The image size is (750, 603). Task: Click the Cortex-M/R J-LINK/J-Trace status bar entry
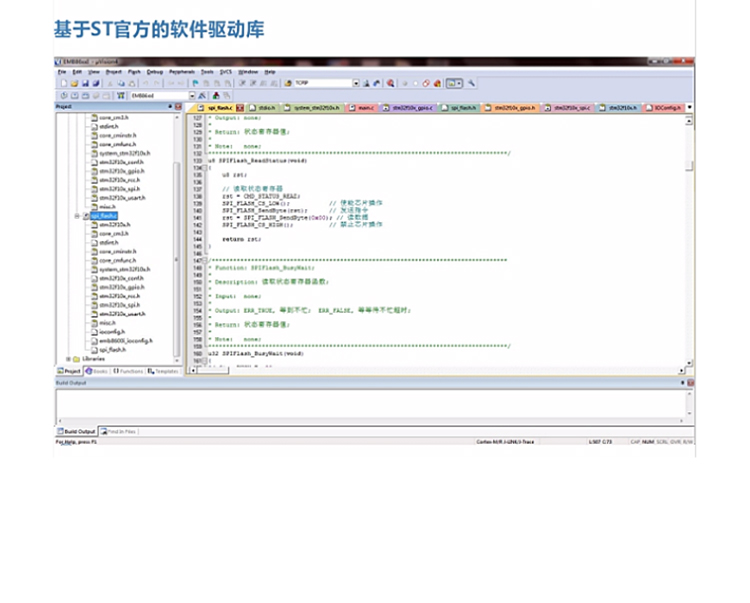505,442
